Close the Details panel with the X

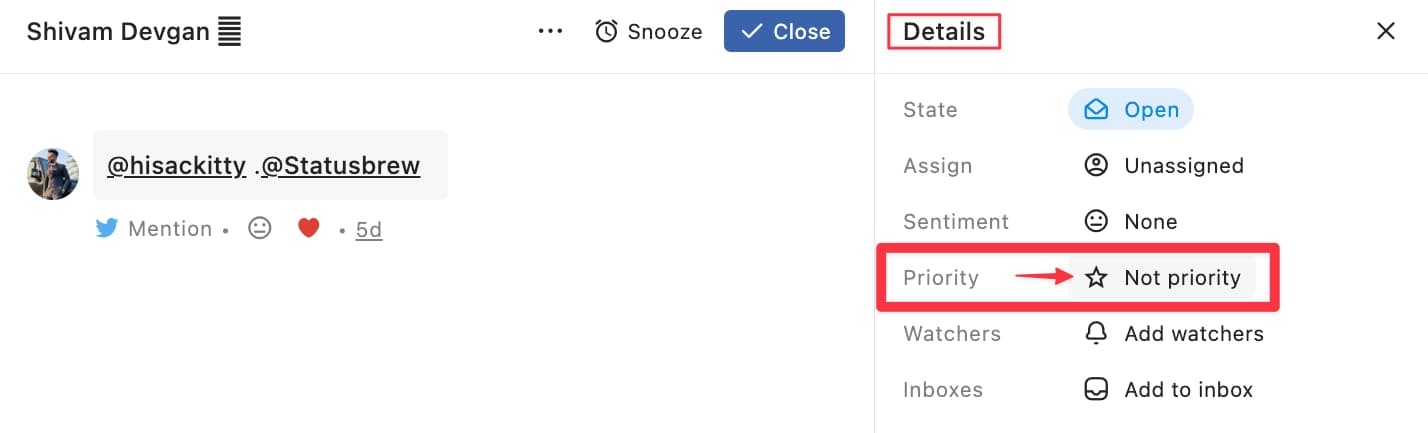1385,31
